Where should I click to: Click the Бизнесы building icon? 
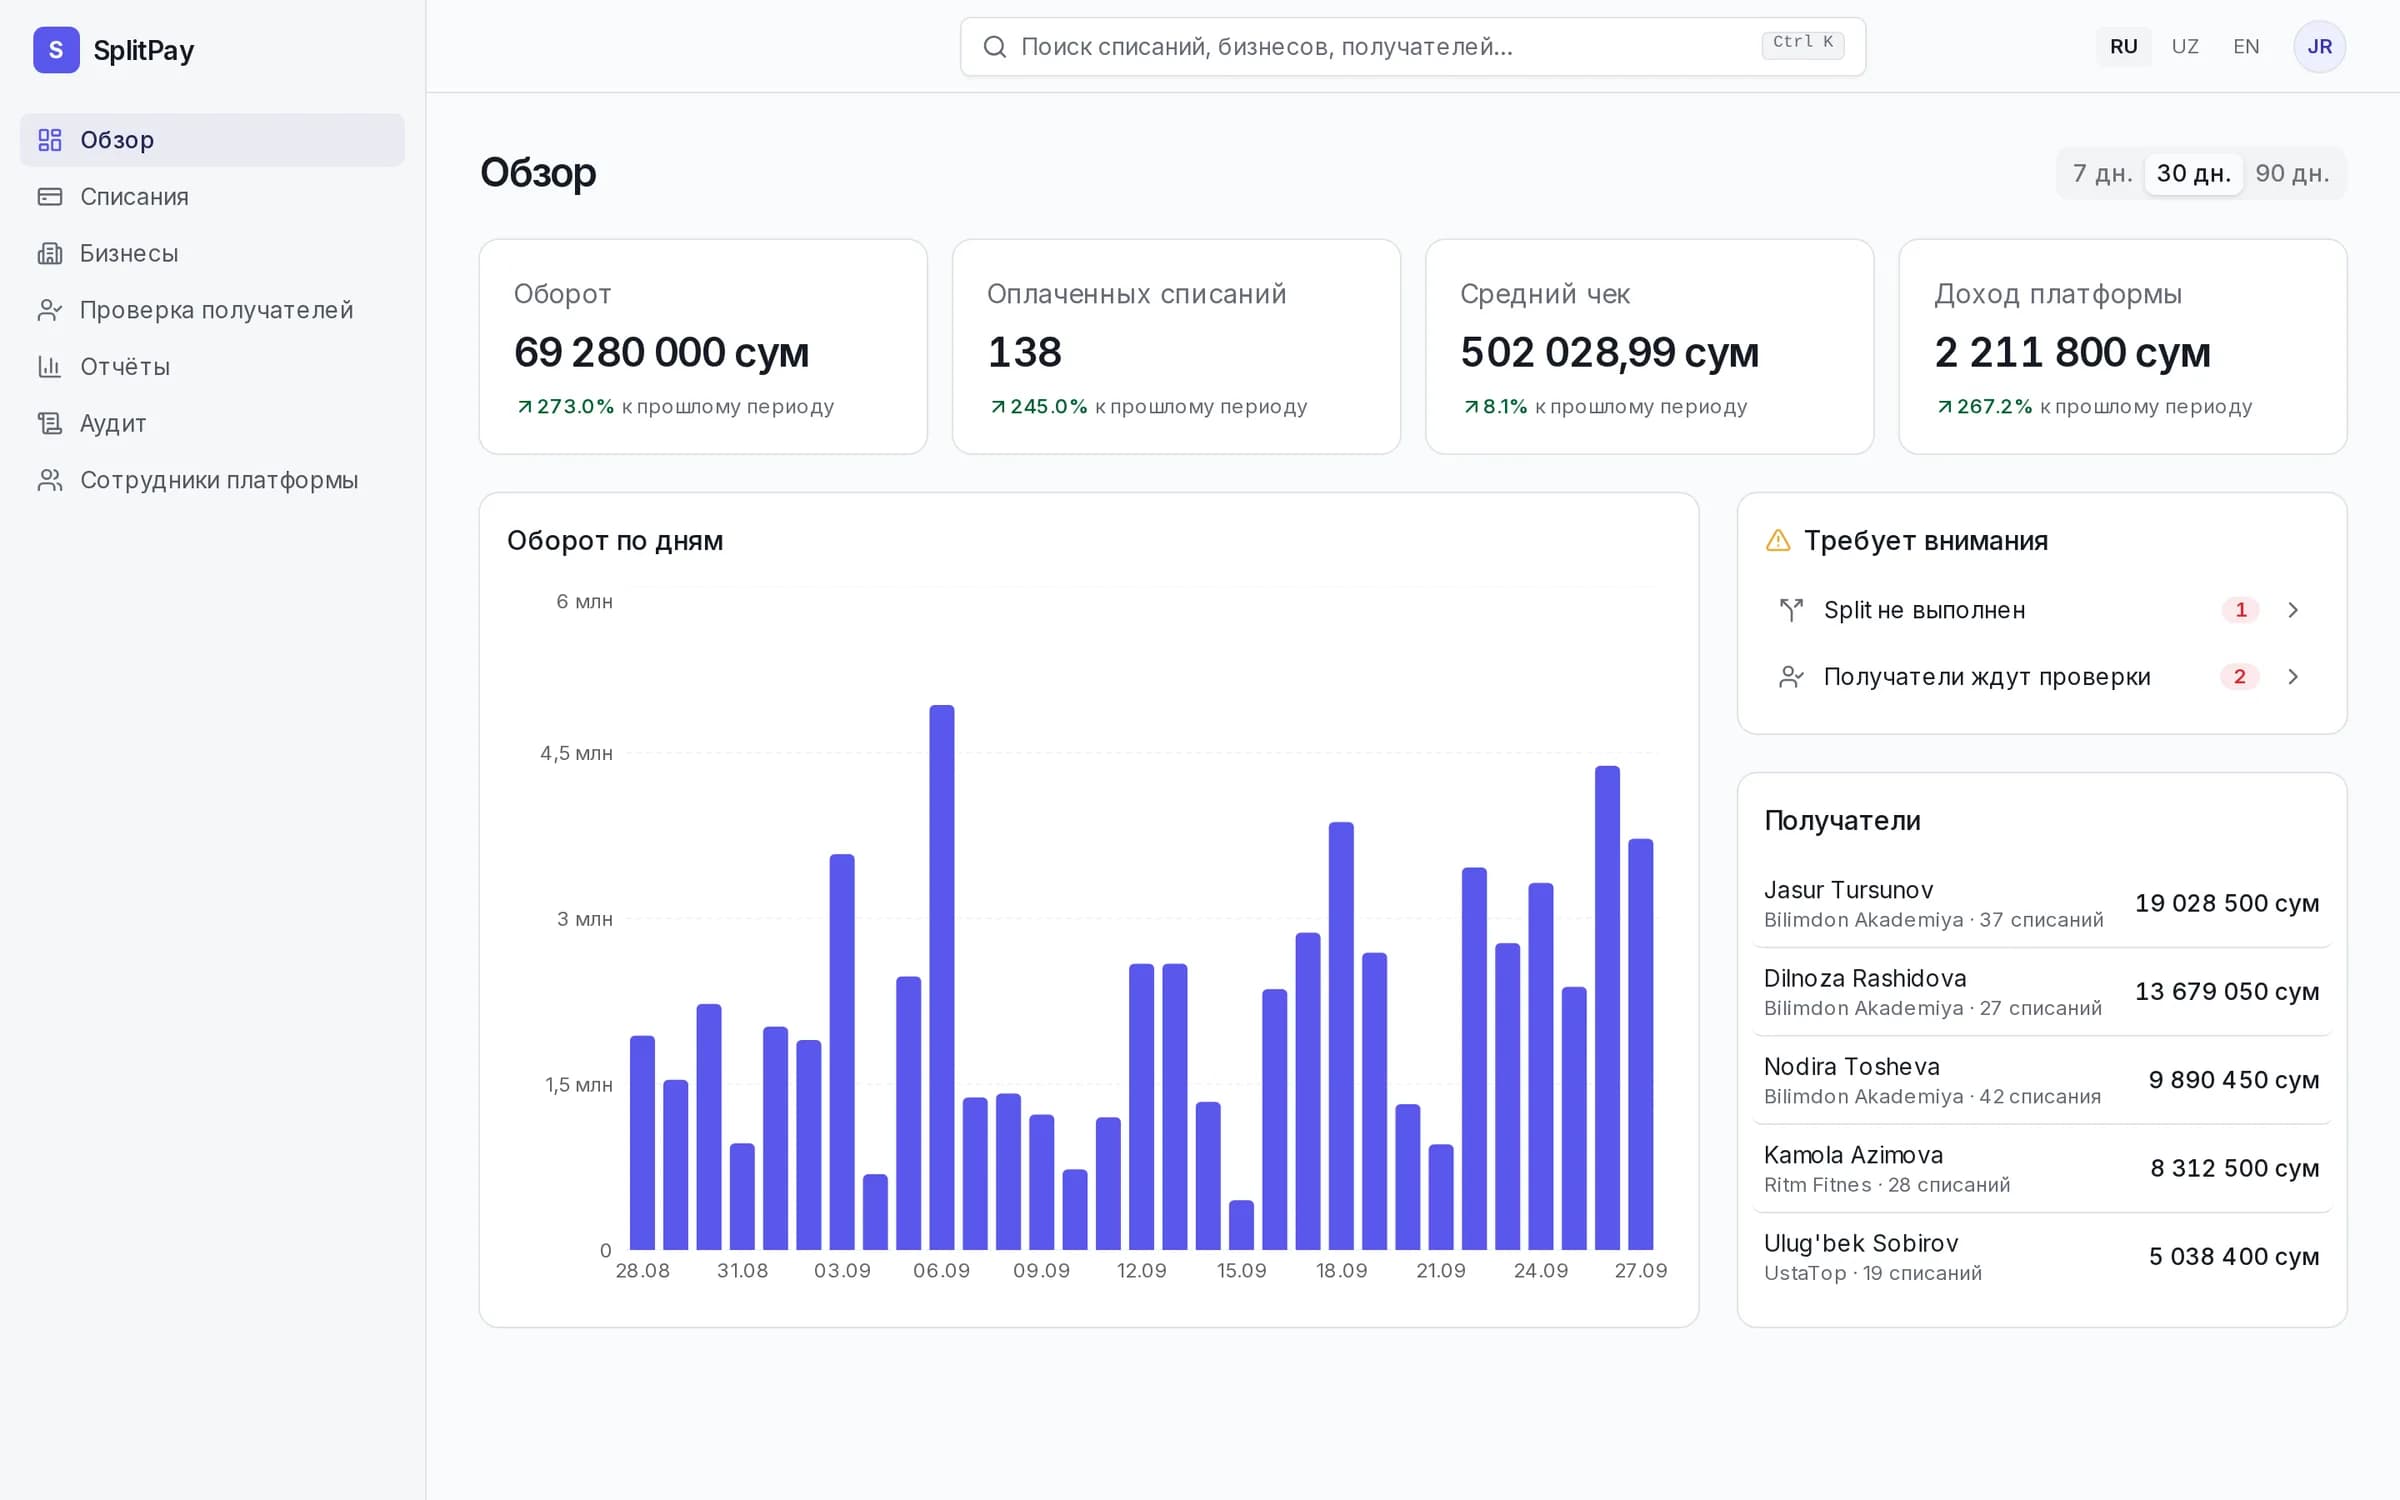[x=50, y=253]
